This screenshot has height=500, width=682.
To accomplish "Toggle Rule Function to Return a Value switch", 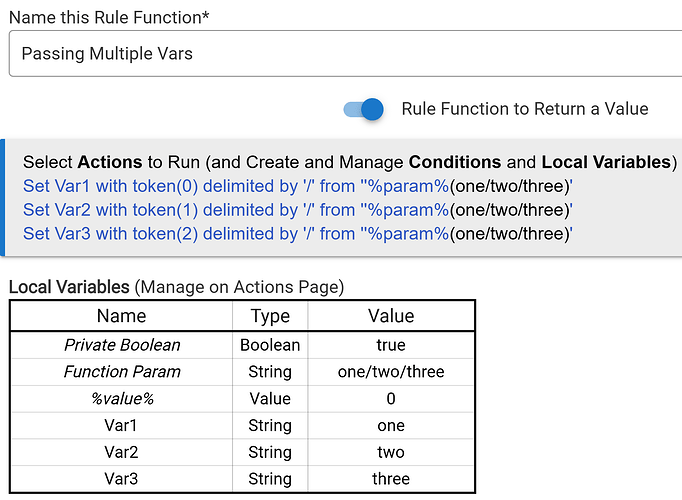I will pos(364,109).
